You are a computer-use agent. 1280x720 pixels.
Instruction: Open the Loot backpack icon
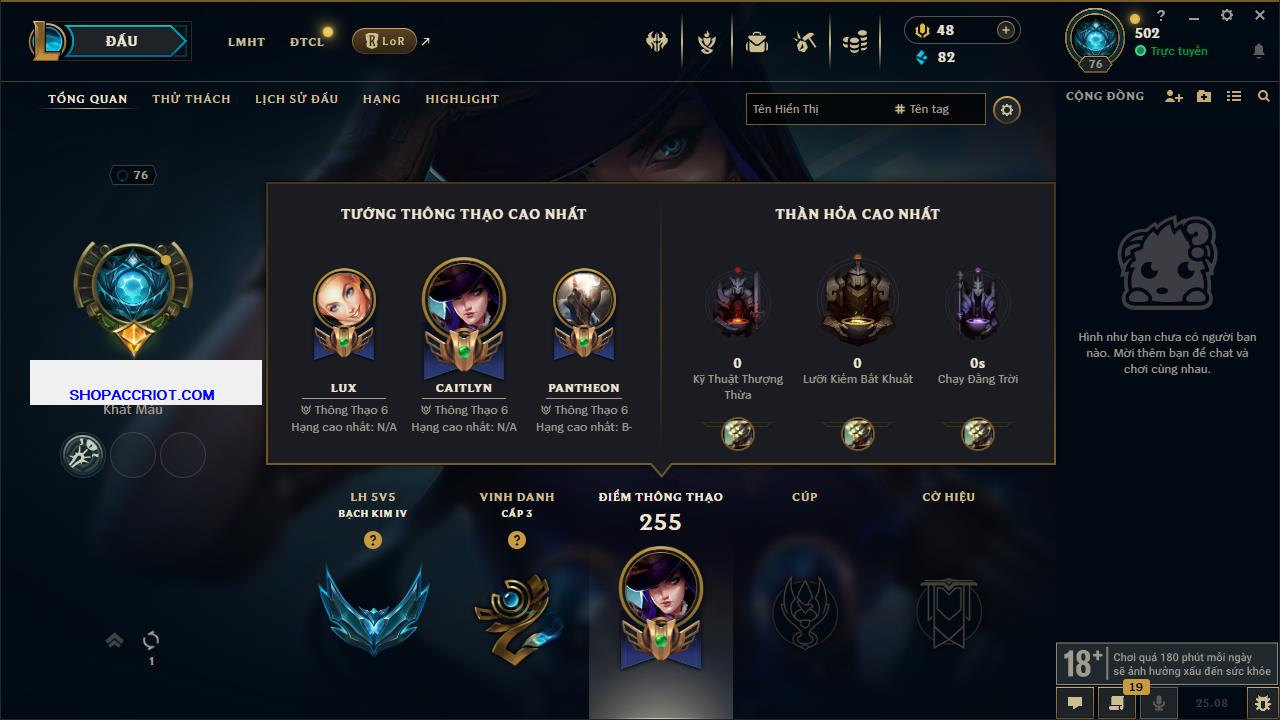tap(756, 42)
